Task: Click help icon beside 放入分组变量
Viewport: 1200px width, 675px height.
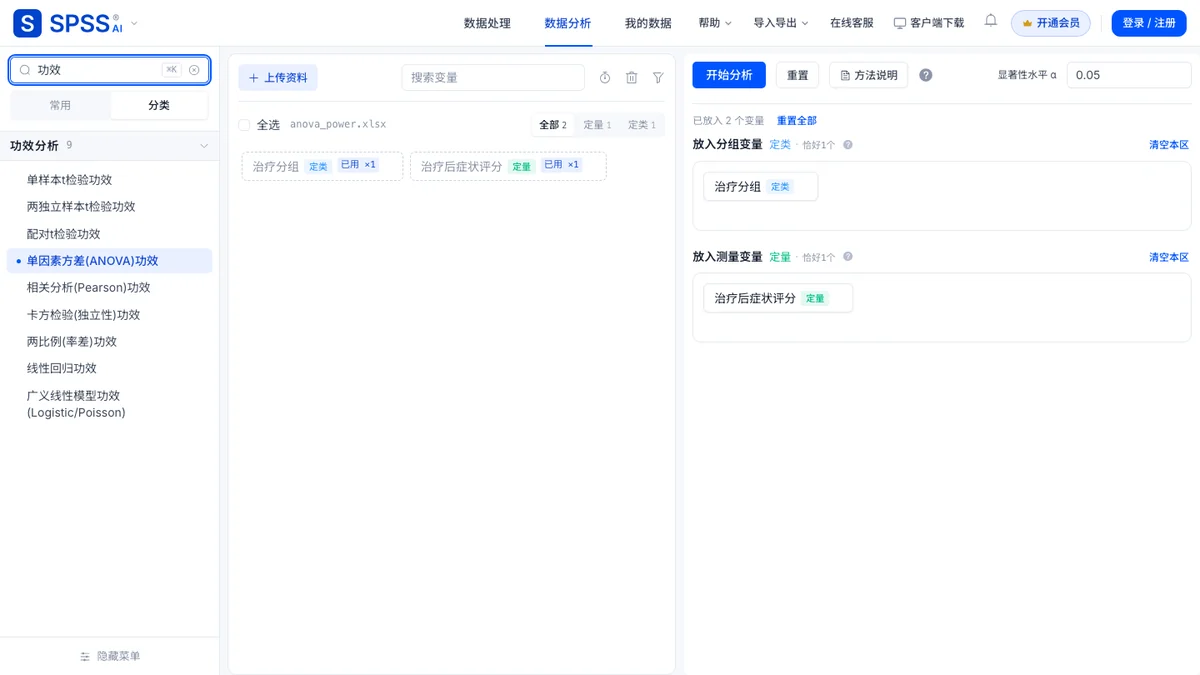Action: [848, 145]
